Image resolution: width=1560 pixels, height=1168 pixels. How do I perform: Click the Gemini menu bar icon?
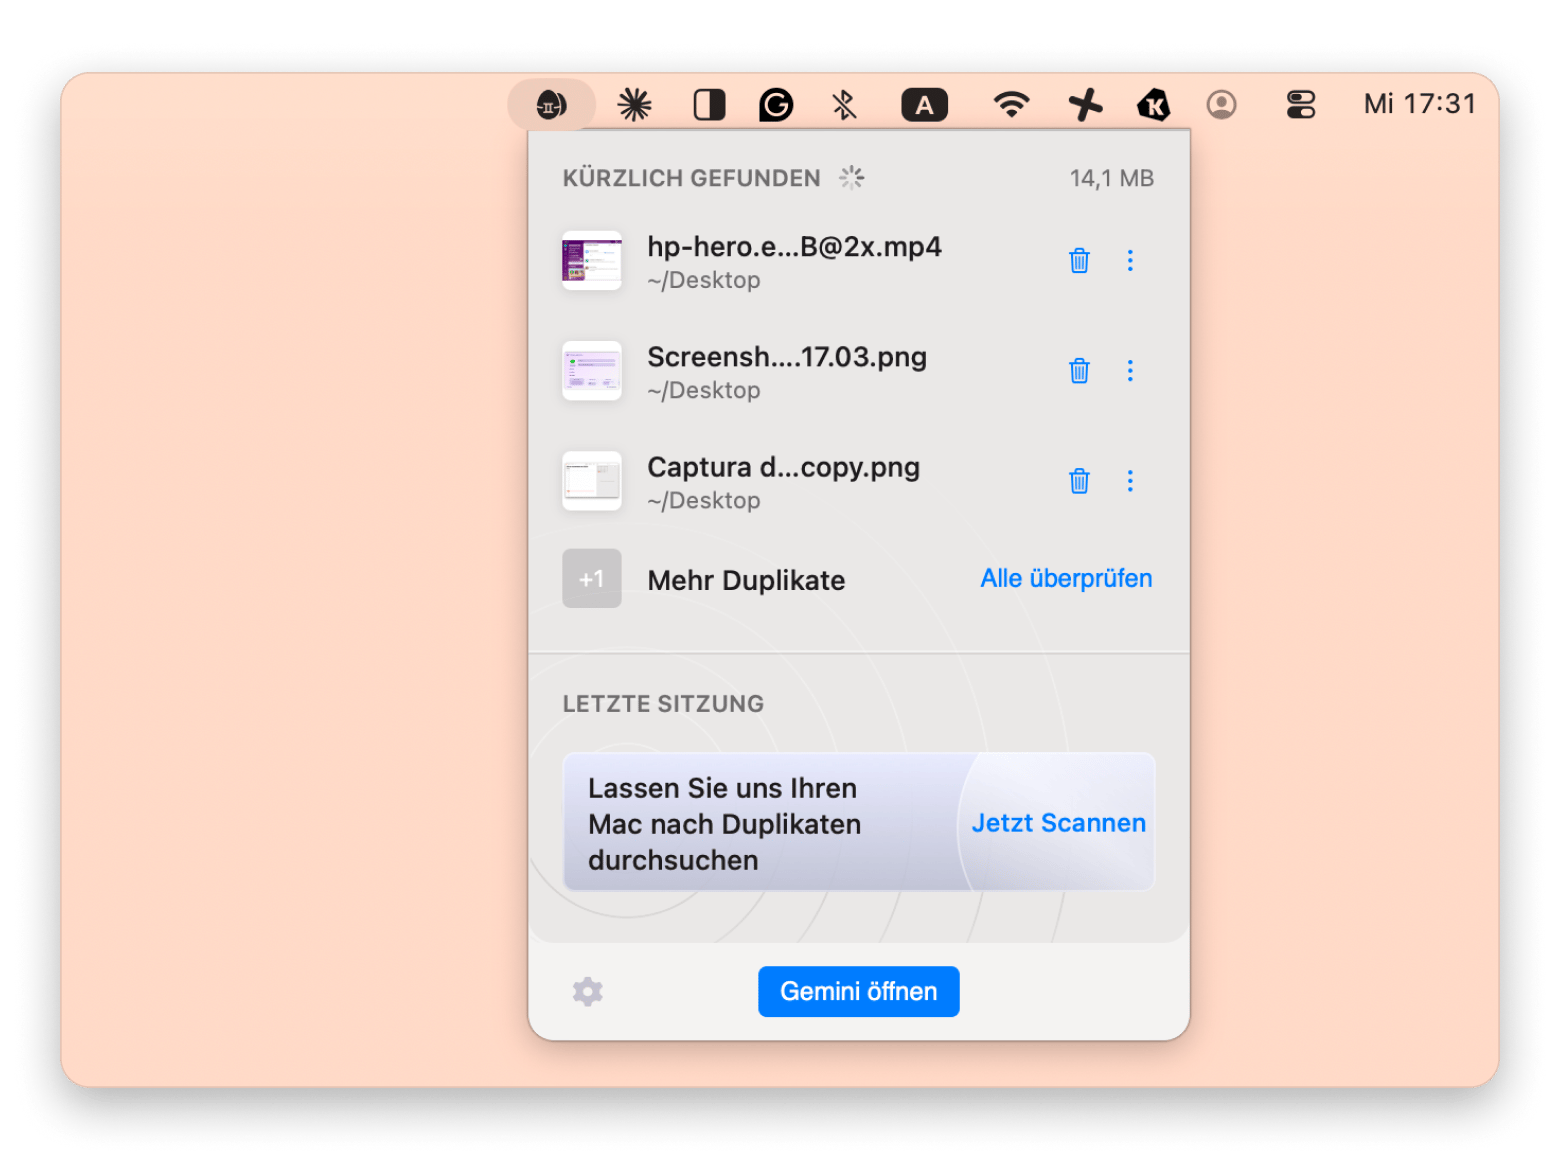(551, 104)
